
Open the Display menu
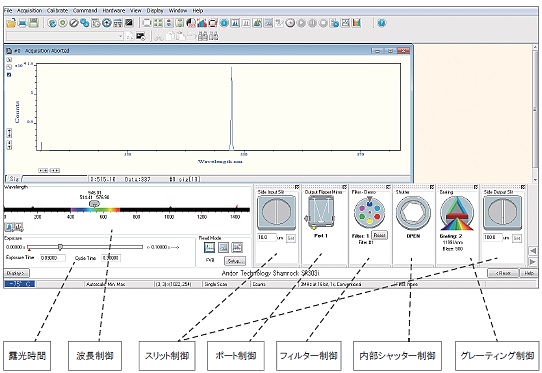click(155, 11)
